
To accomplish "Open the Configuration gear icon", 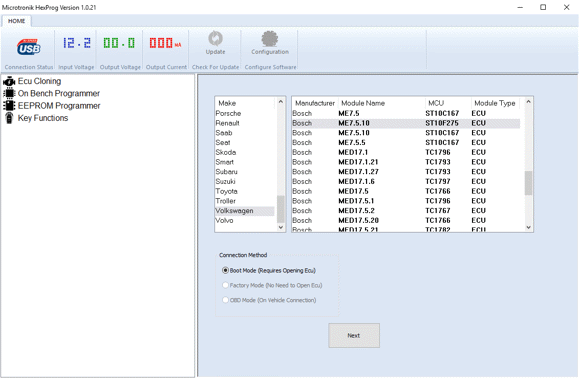I will (x=270, y=39).
